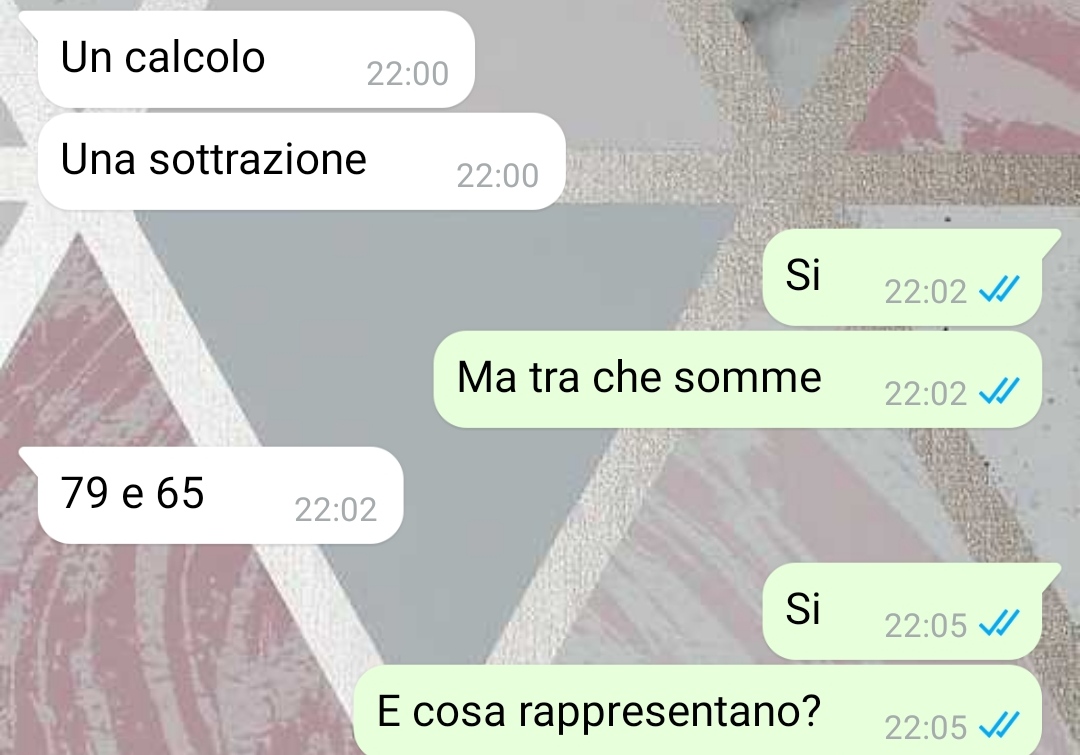Tap the 'Un calcolo' message bubble
Image resolution: width=1080 pixels, height=755 pixels.
coord(256,59)
